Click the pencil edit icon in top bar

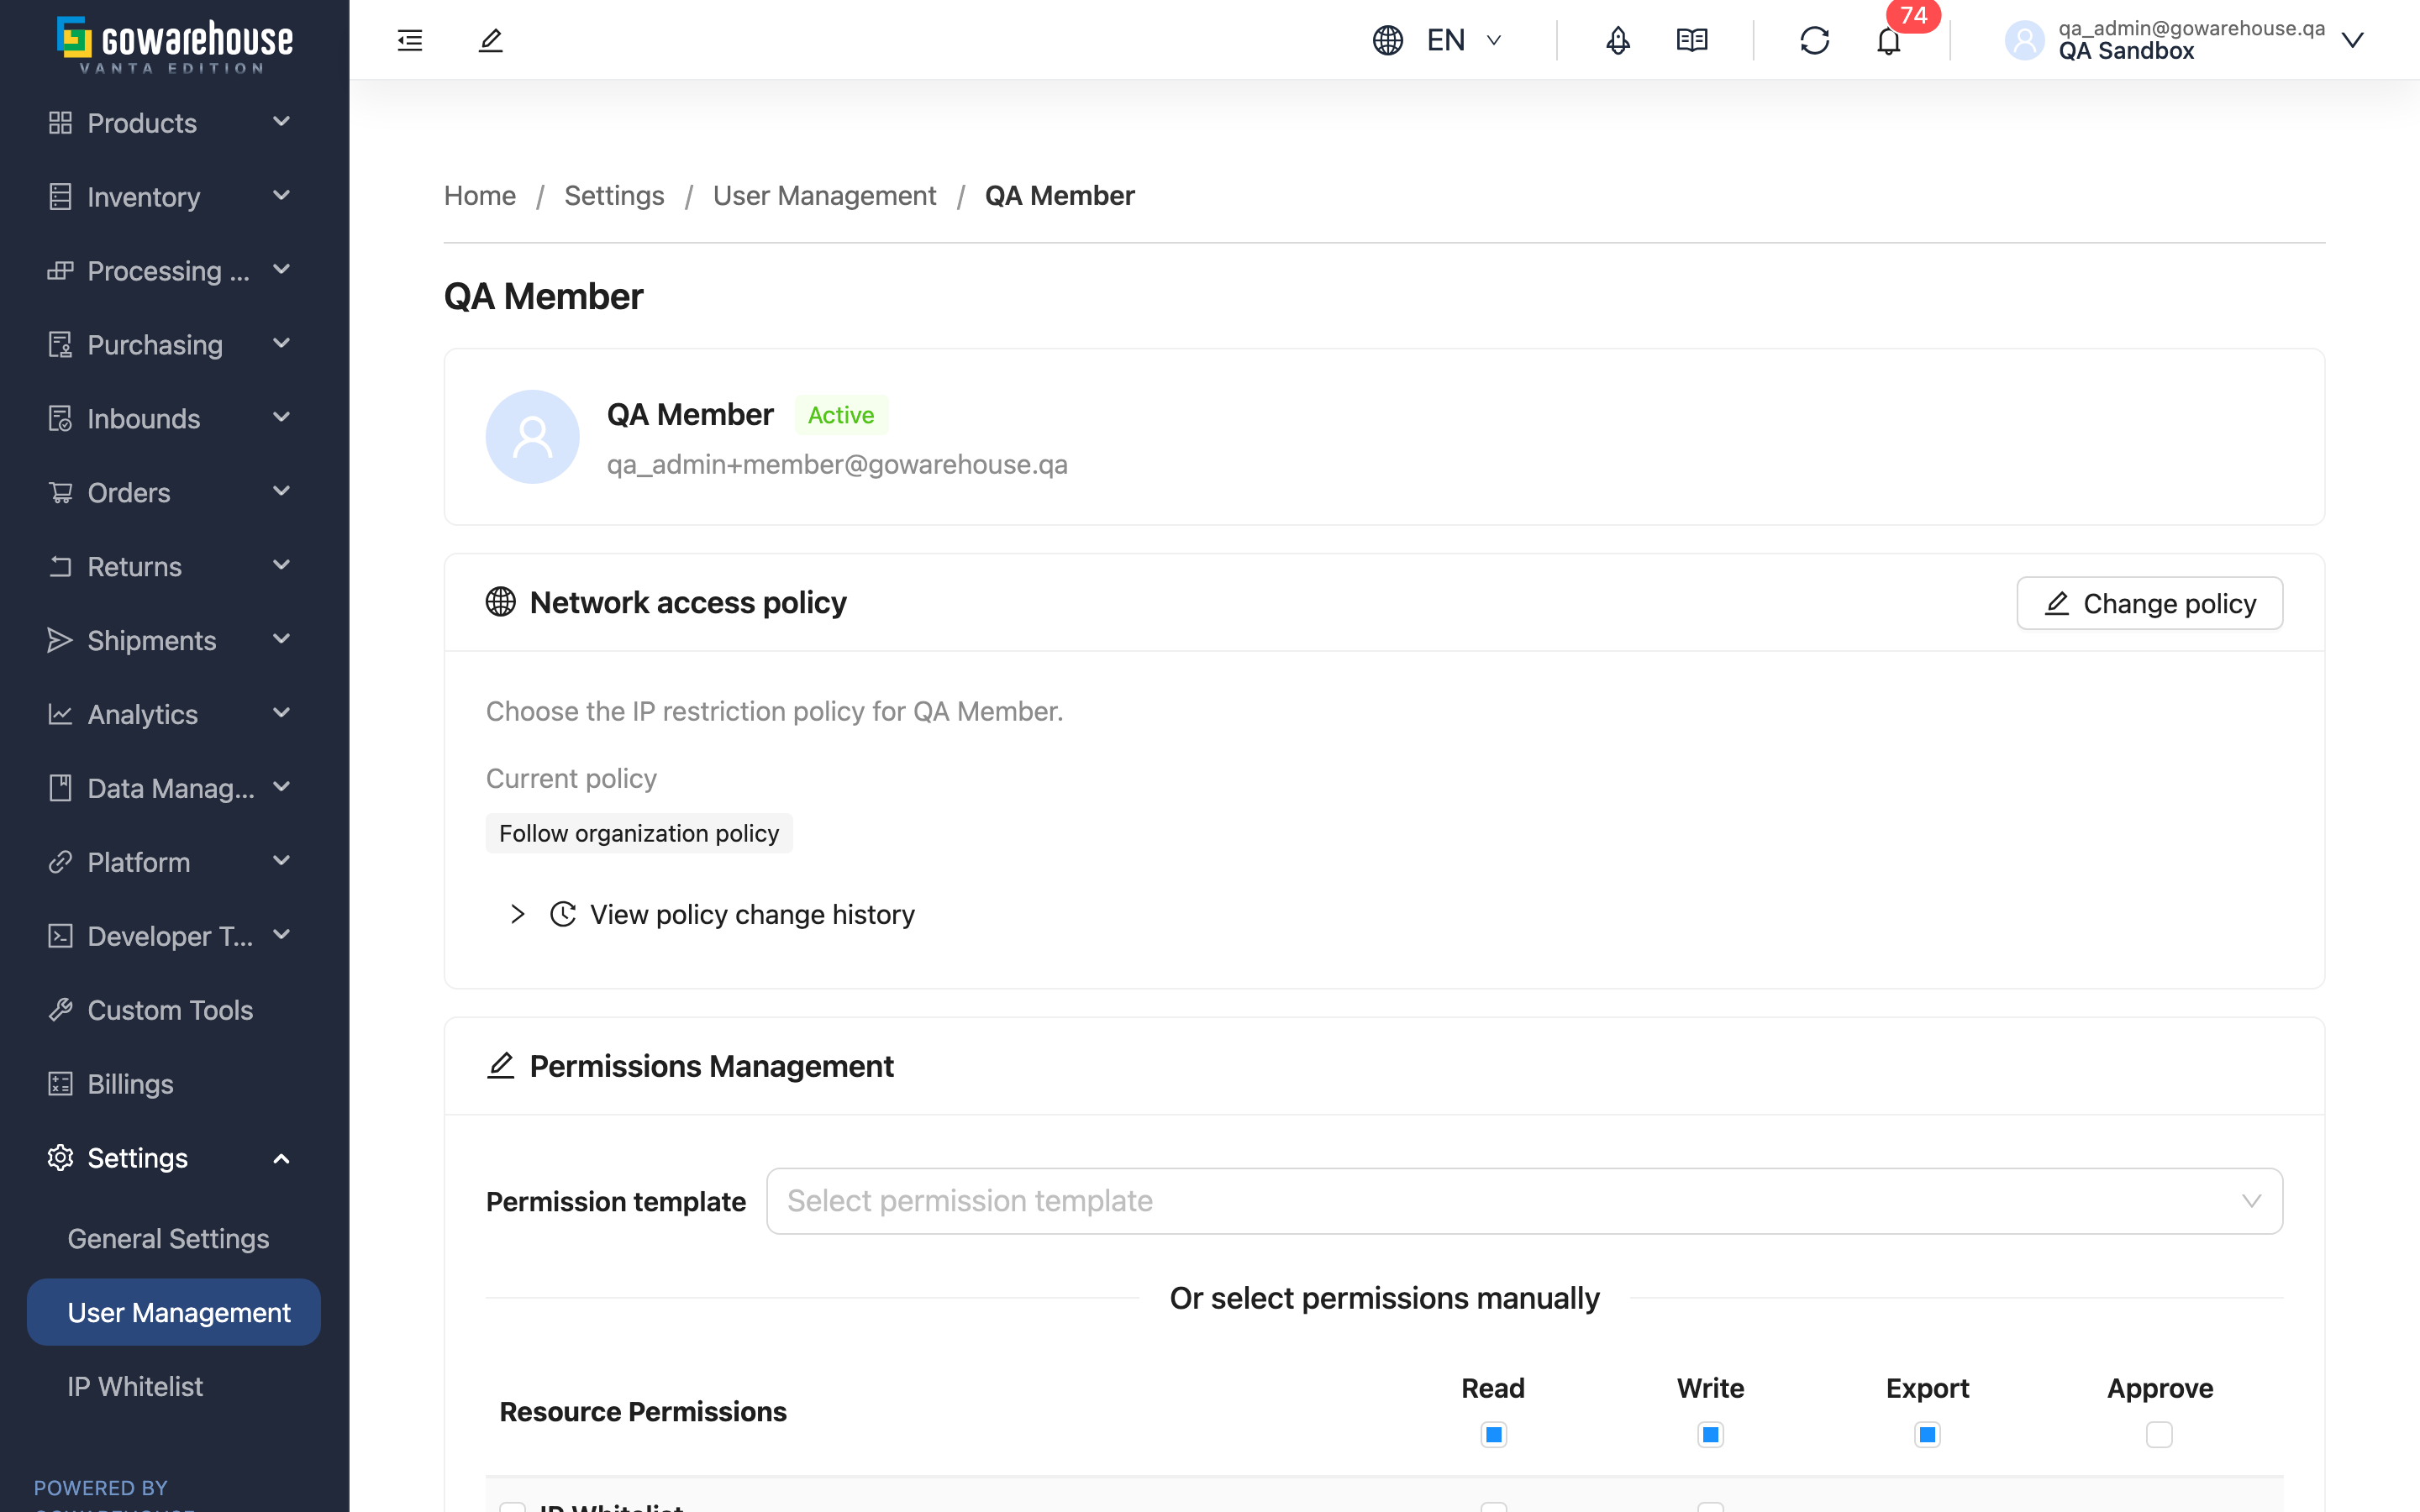490,40
